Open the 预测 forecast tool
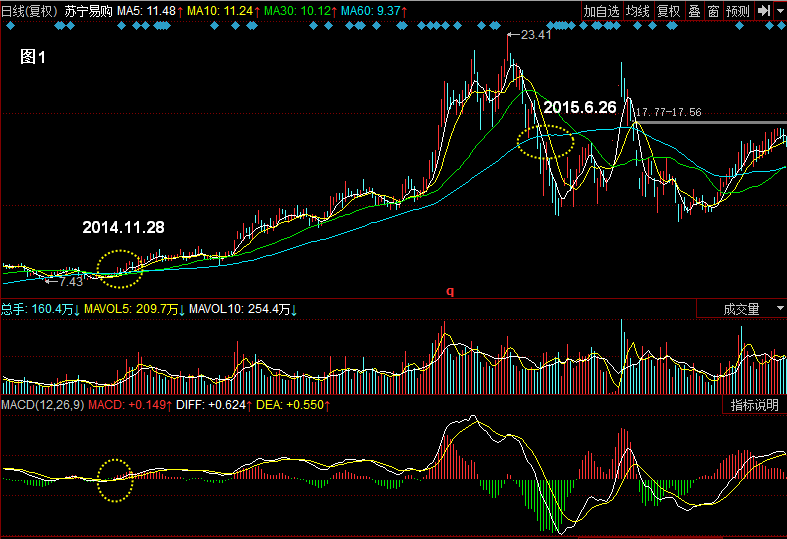This screenshot has height=539, width=787. (x=737, y=10)
